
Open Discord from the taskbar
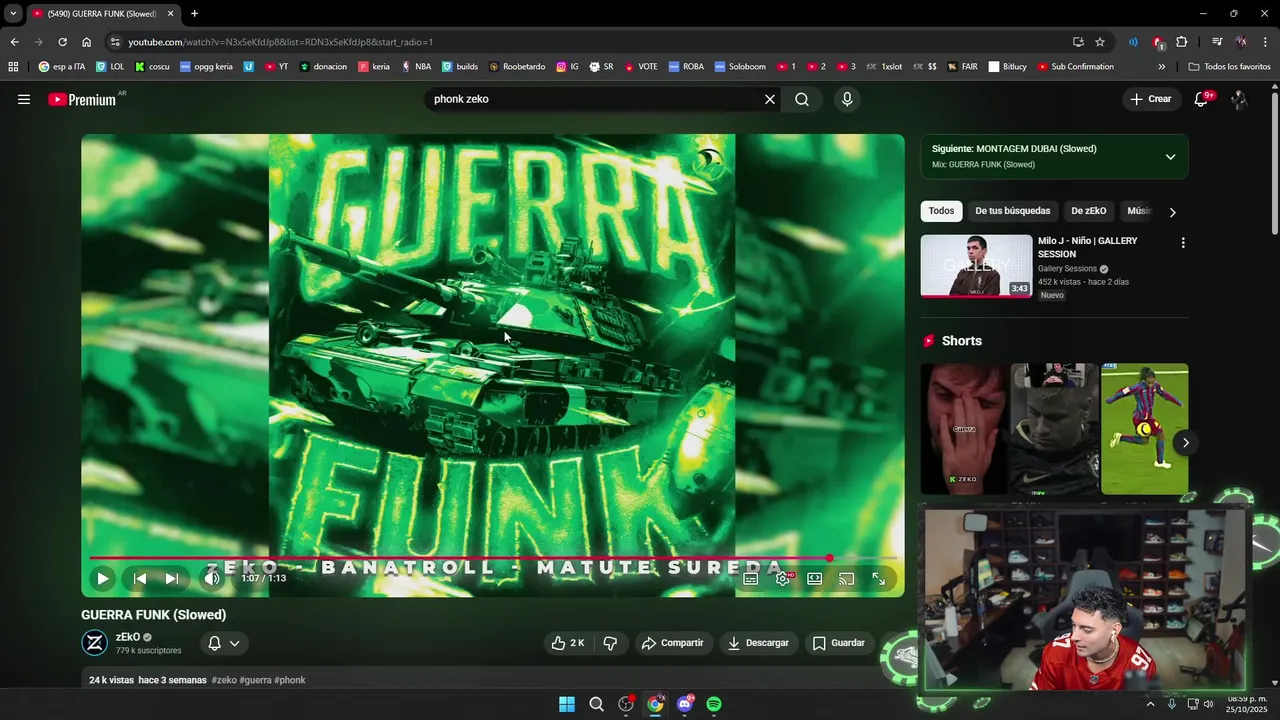[x=685, y=704]
